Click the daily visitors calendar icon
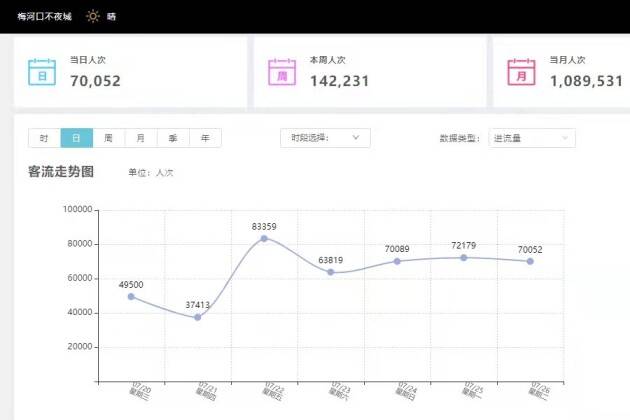The width and height of the screenshot is (630, 420). 43,72
